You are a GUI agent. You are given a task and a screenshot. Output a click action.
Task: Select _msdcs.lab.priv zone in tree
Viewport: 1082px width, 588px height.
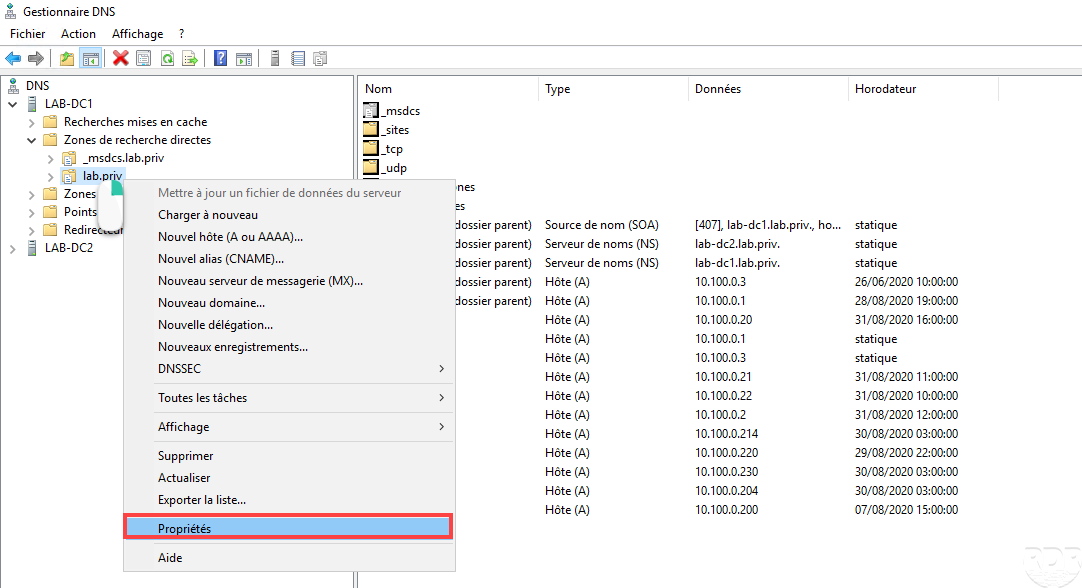coord(123,158)
